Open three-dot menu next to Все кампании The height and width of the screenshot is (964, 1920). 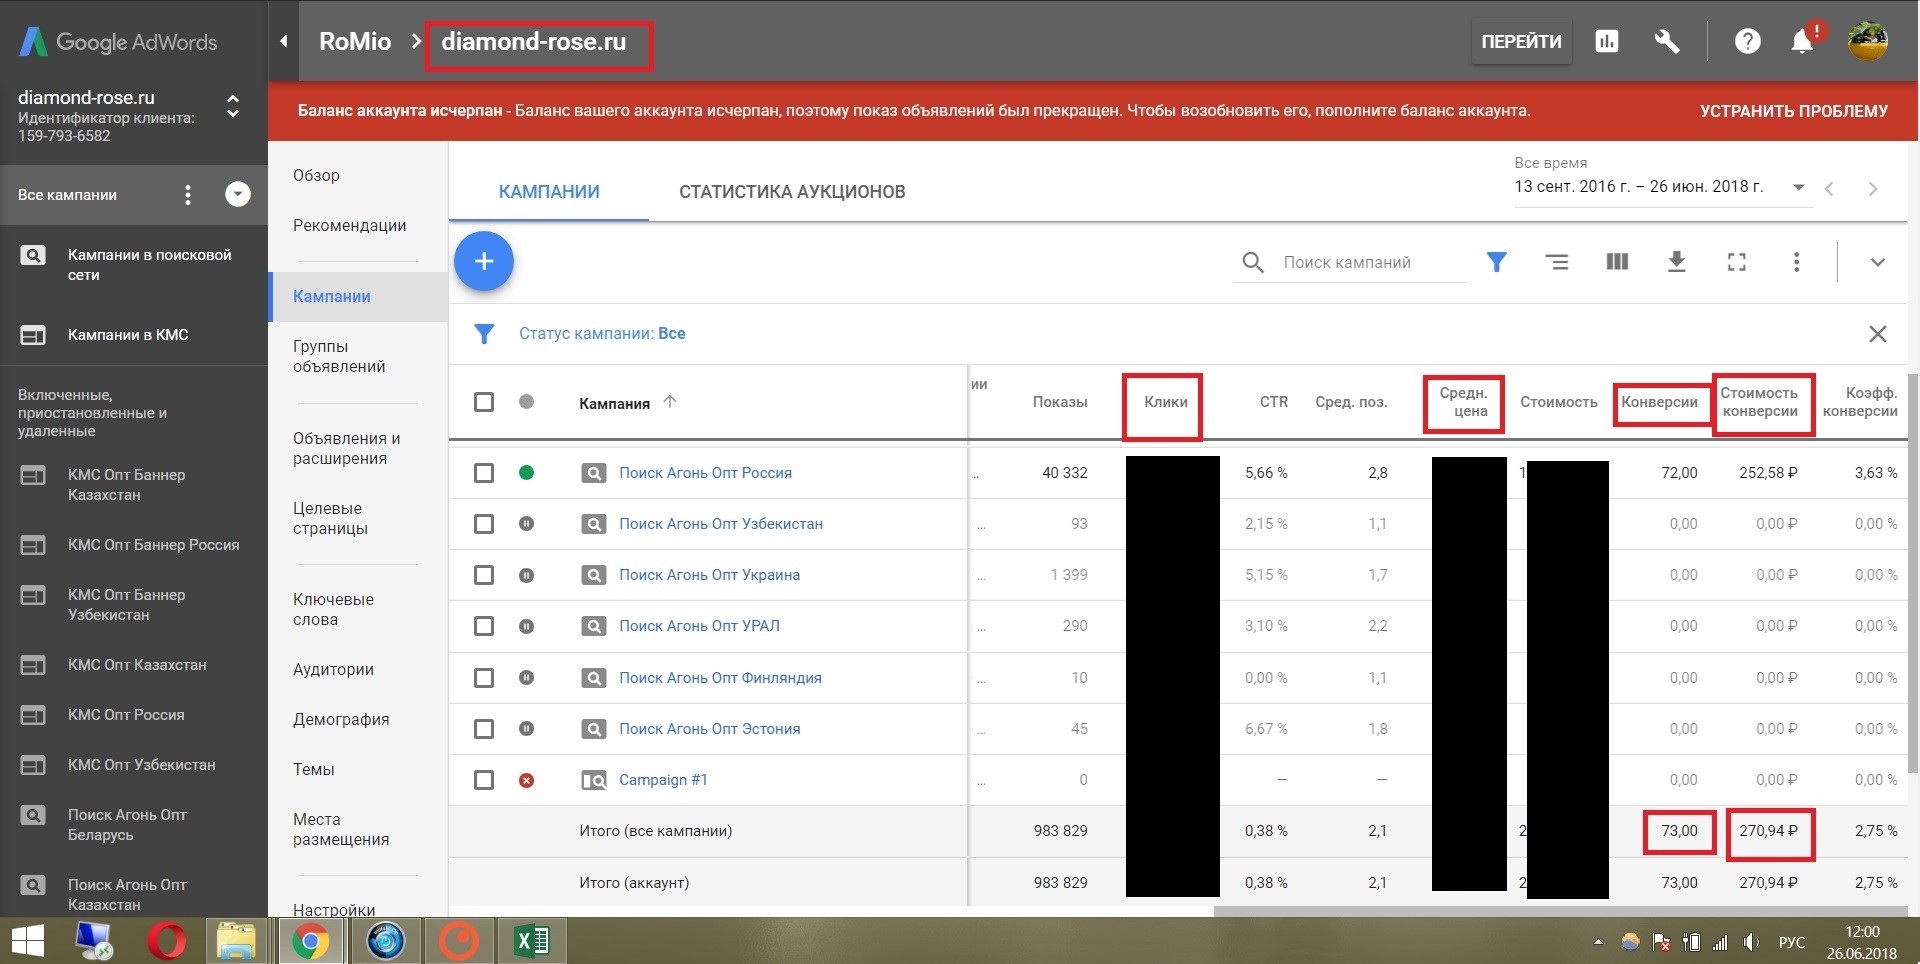pos(188,195)
